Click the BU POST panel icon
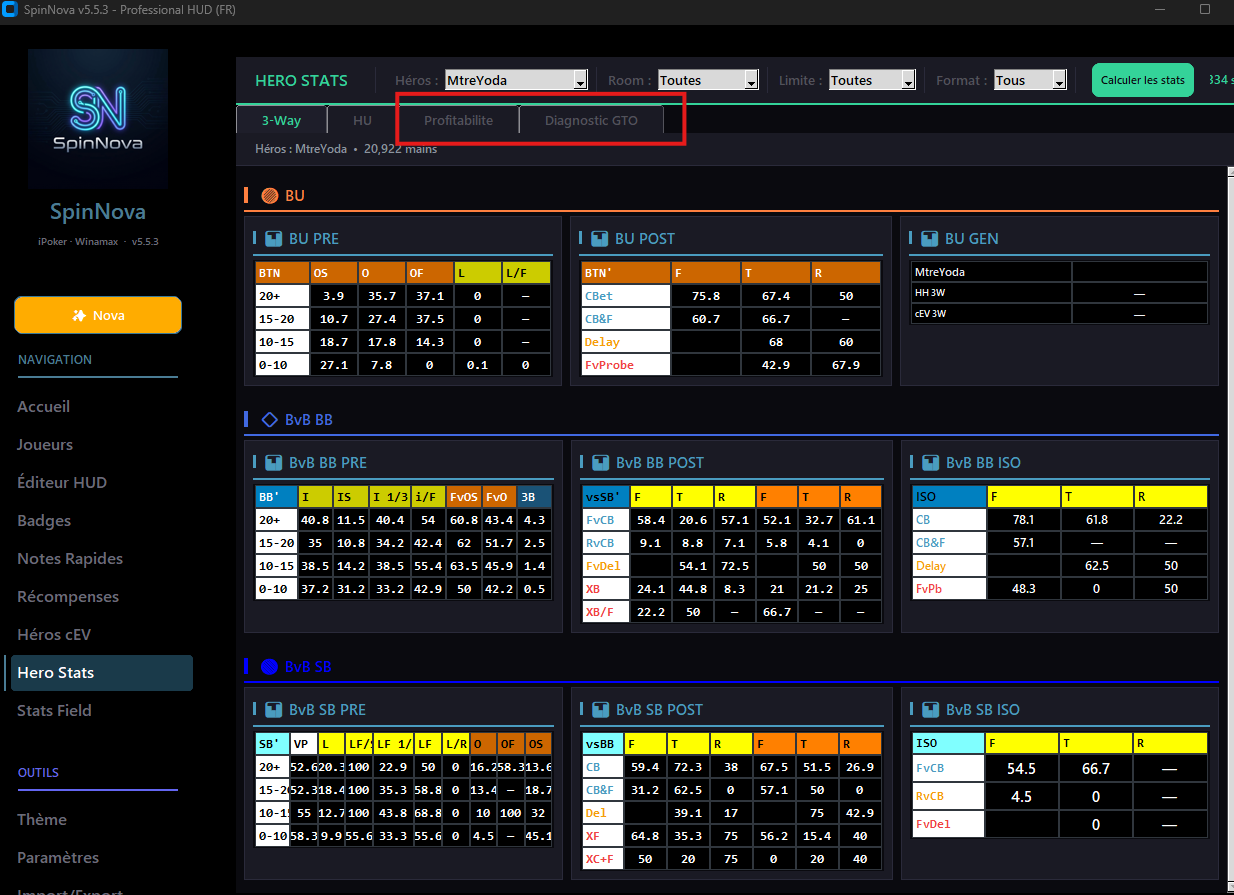The height and width of the screenshot is (895, 1234). [x=599, y=239]
